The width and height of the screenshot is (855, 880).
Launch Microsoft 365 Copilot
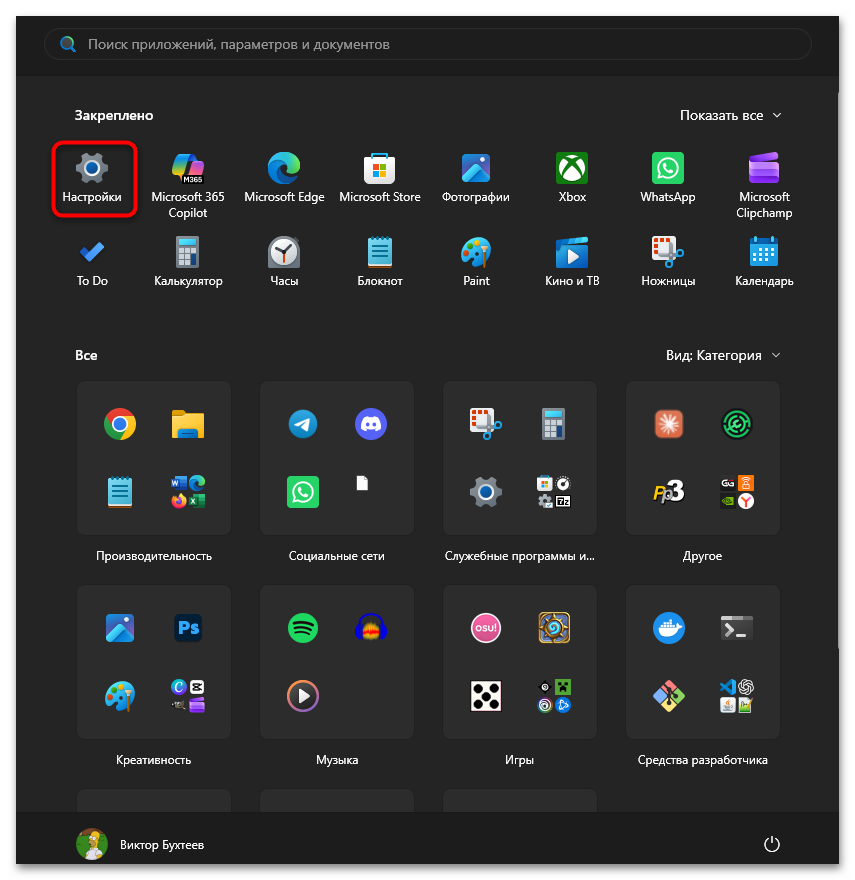point(188,185)
